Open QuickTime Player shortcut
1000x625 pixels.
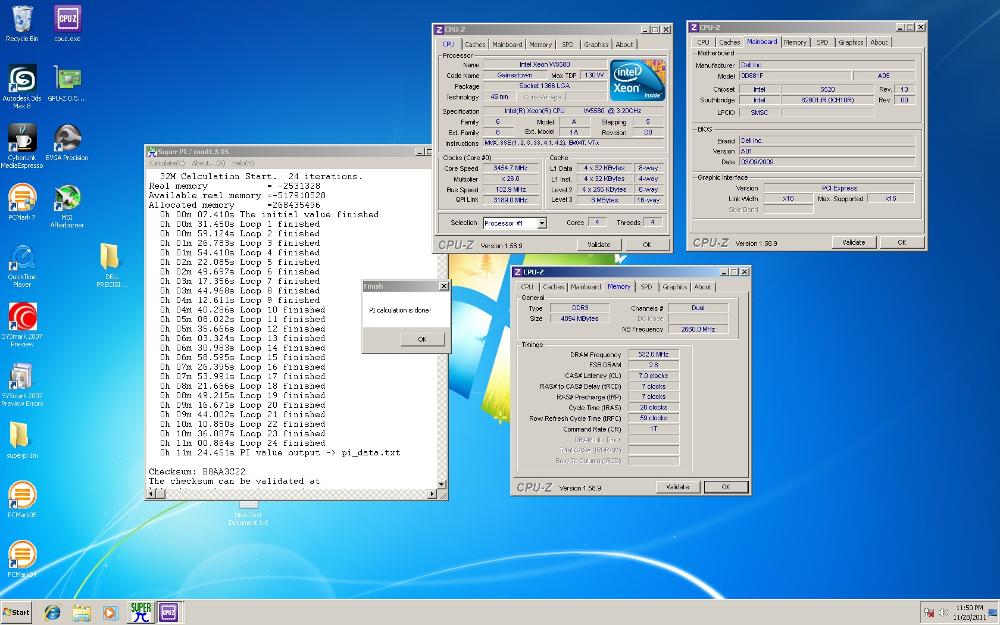[22, 265]
